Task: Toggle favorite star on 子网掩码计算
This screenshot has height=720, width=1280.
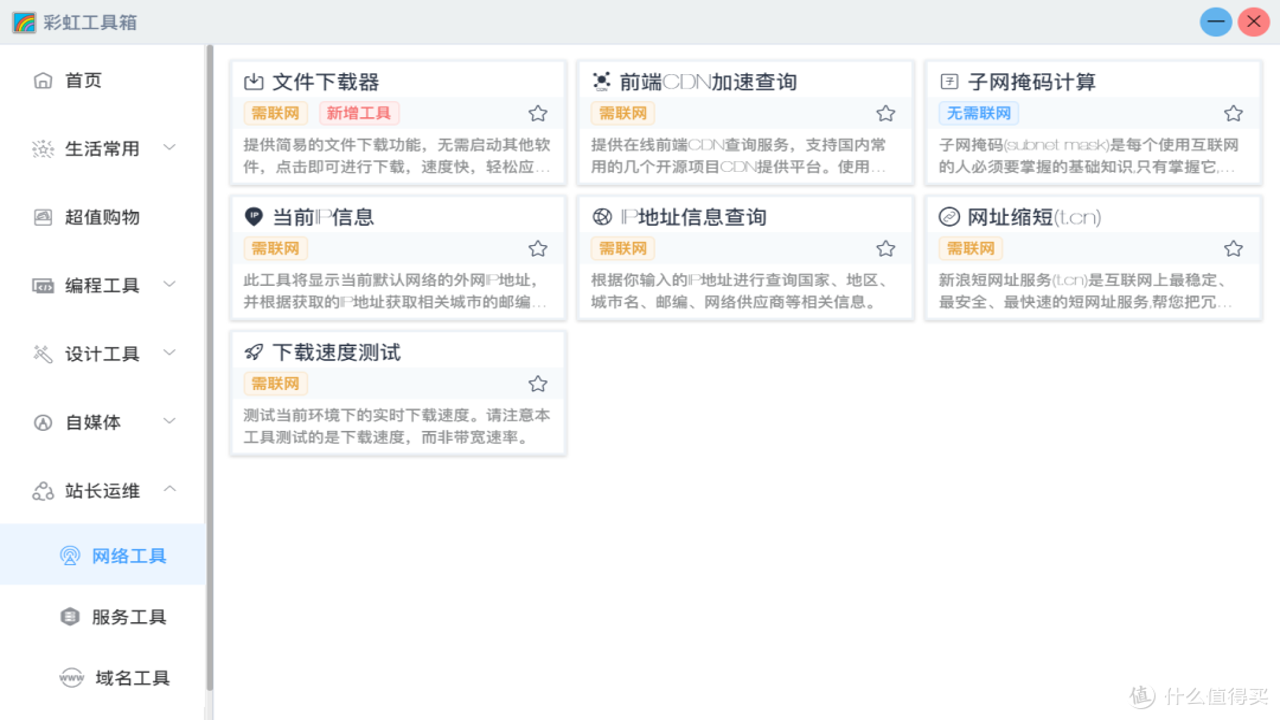Action: (1234, 114)
